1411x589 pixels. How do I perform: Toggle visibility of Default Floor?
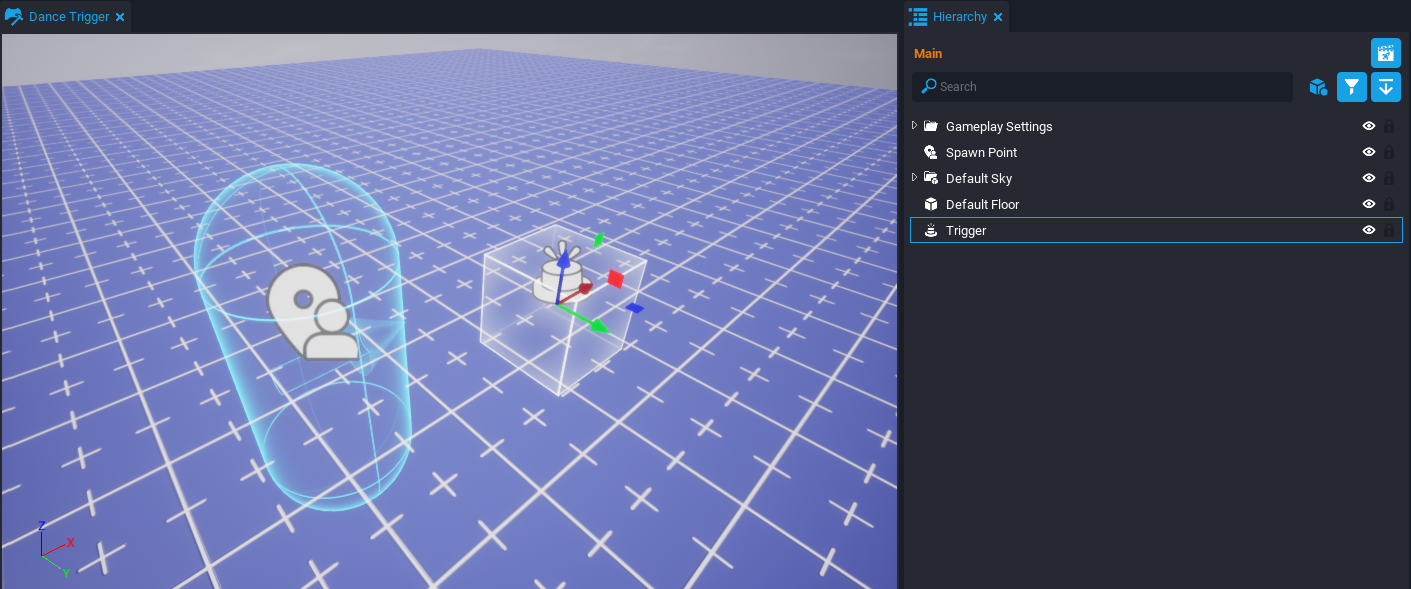(1369, 204)
